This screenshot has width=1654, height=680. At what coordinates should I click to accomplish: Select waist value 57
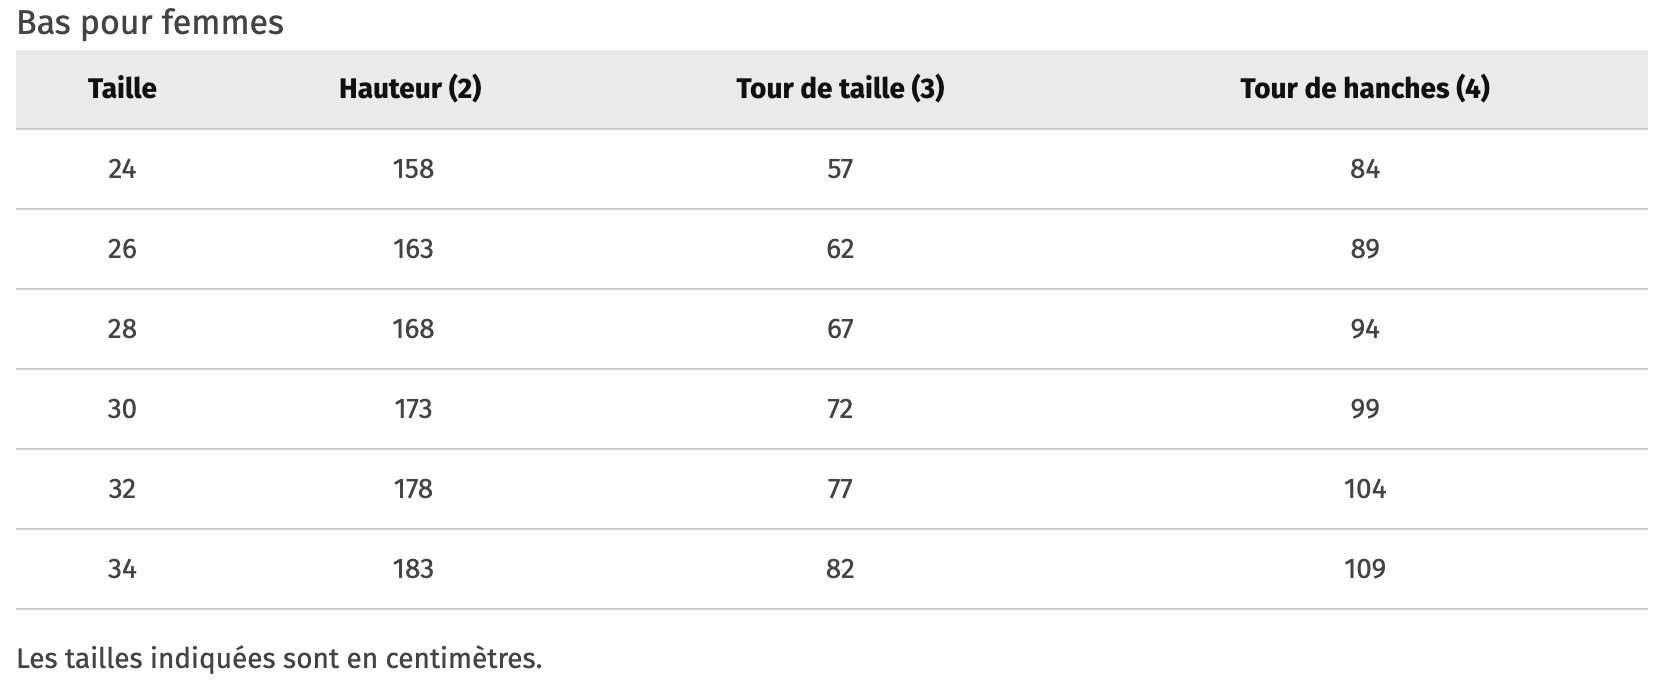tap(840, 169)
